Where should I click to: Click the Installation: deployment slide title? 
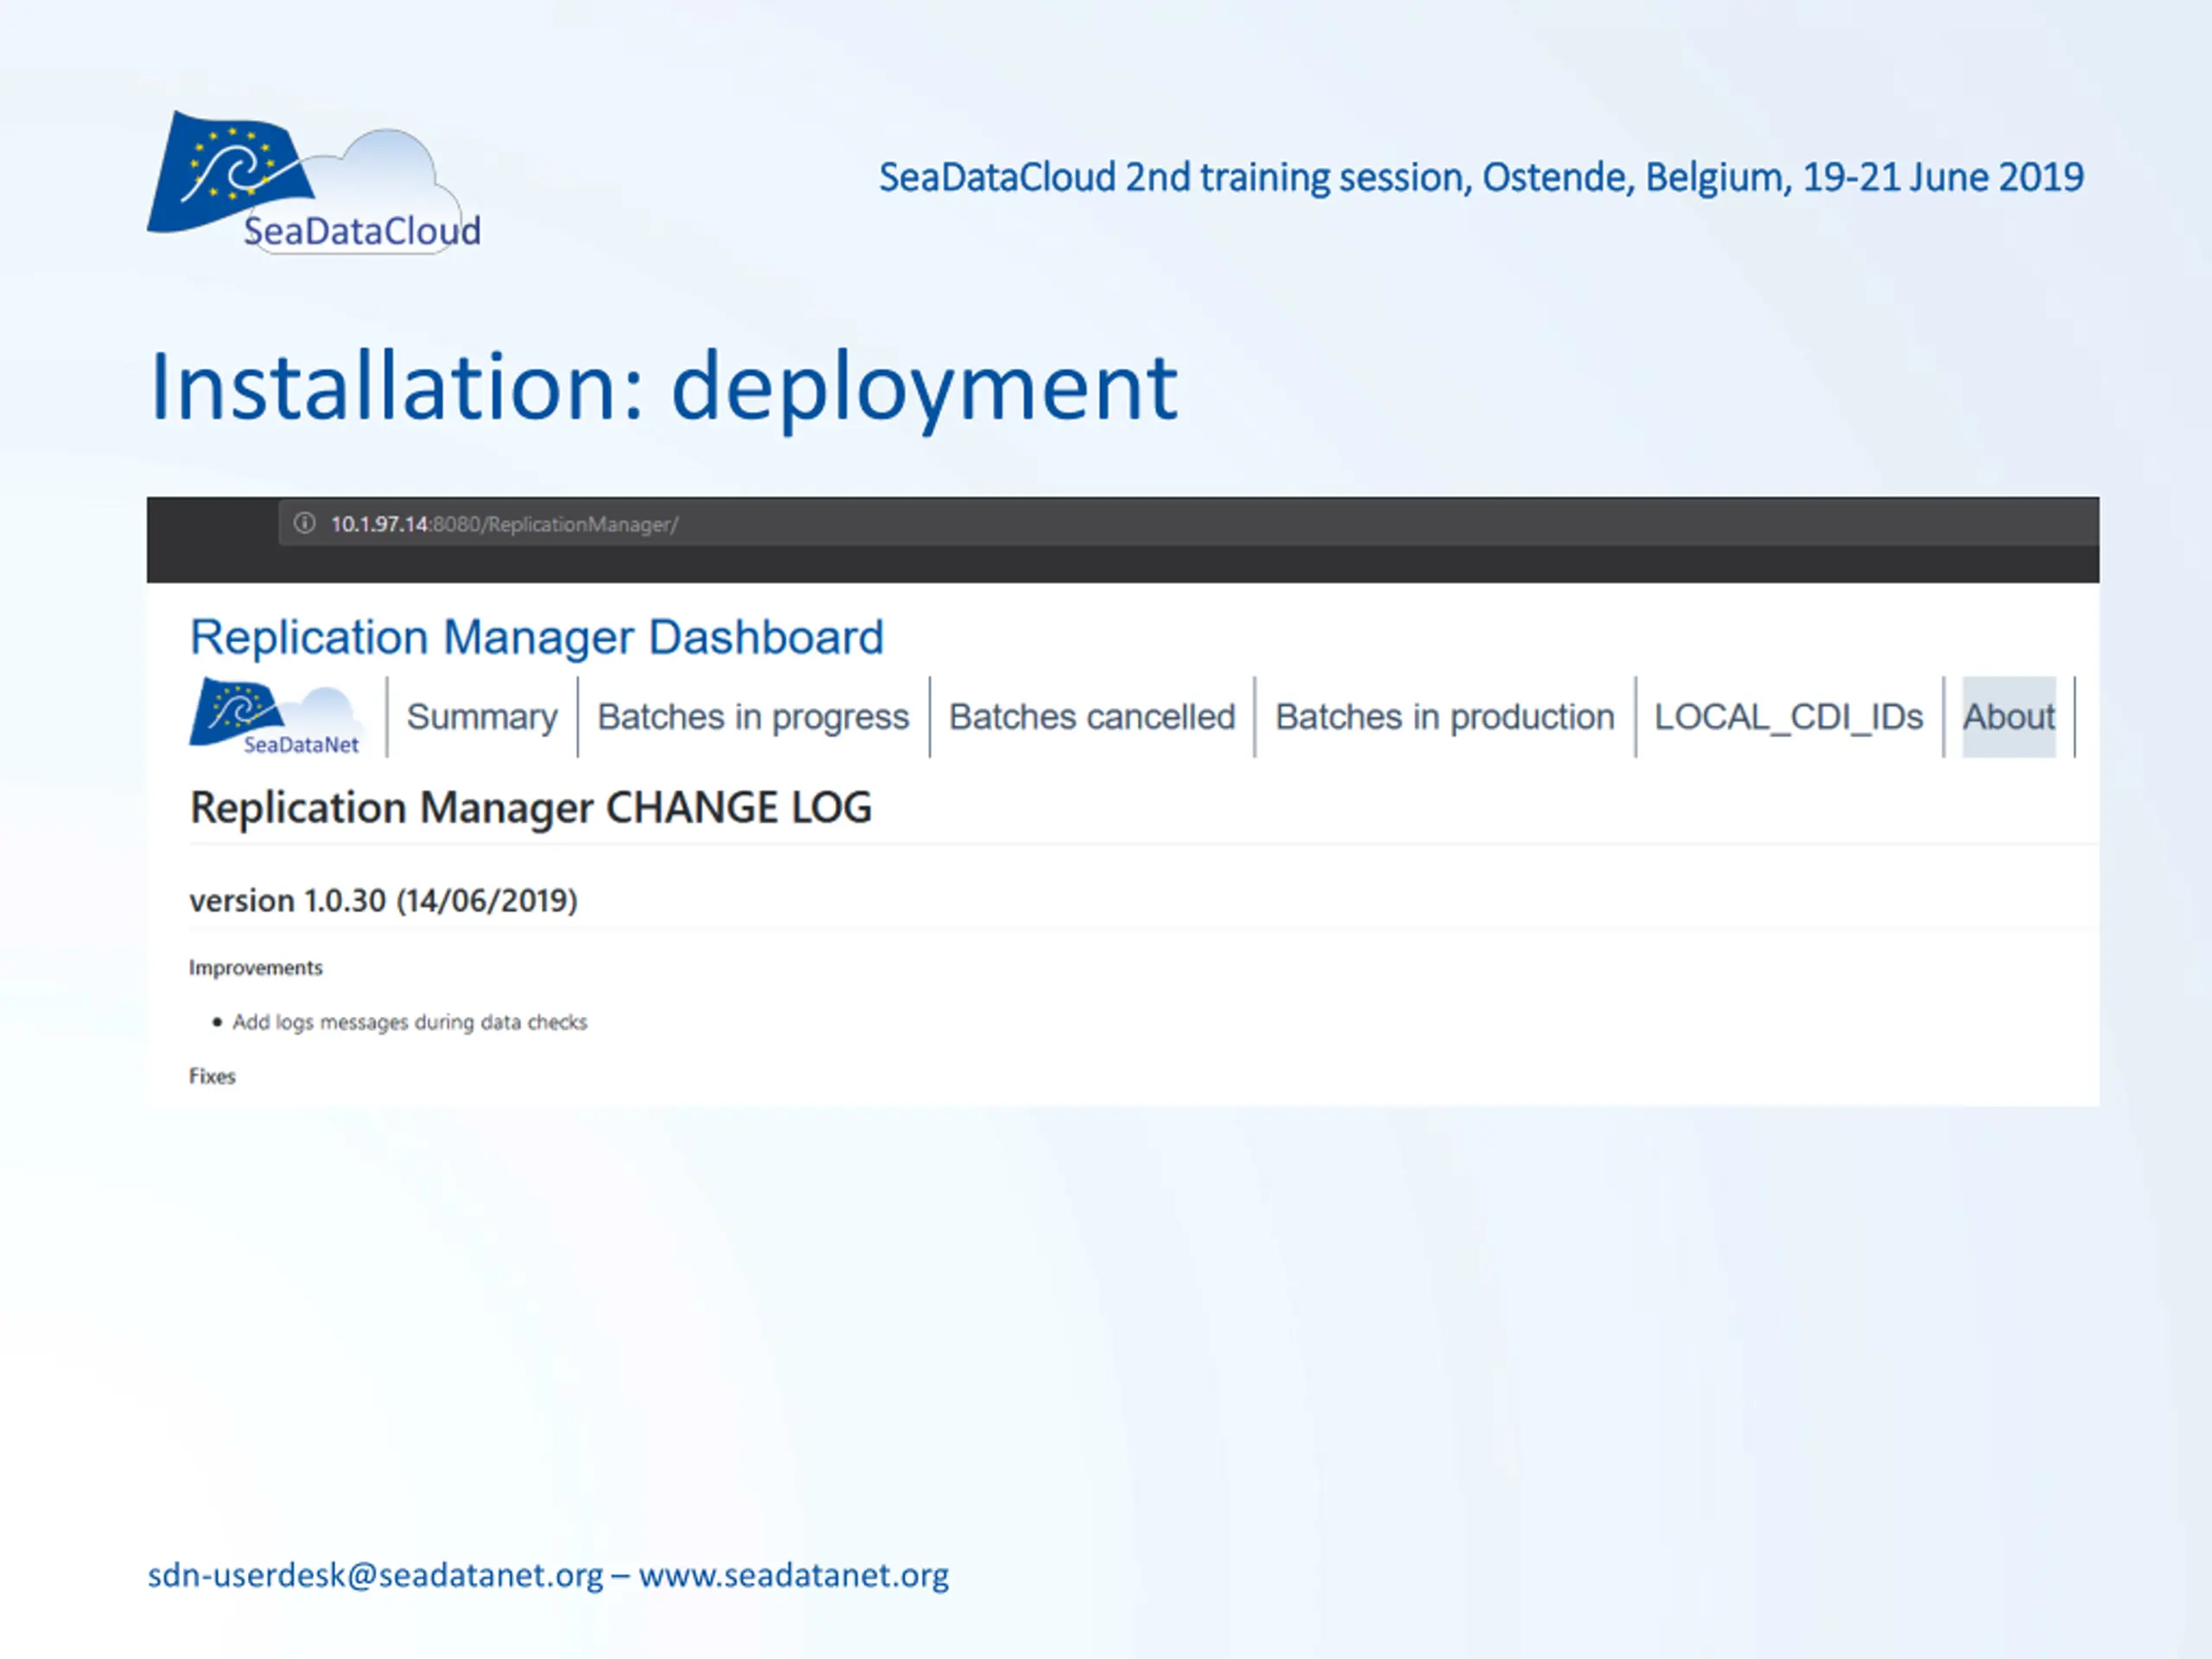(x=664, y=390)
